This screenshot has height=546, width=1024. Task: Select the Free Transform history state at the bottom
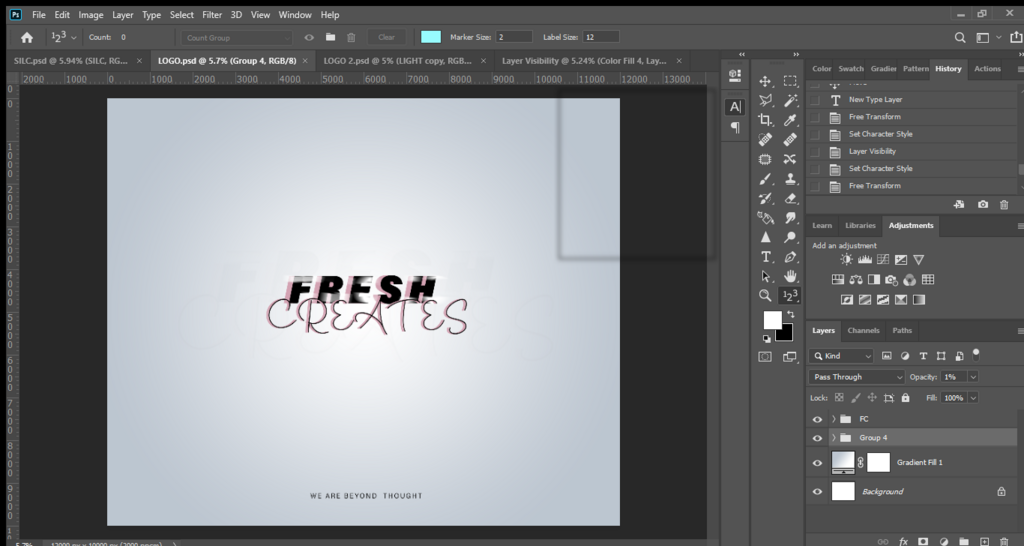pos(874,186)
